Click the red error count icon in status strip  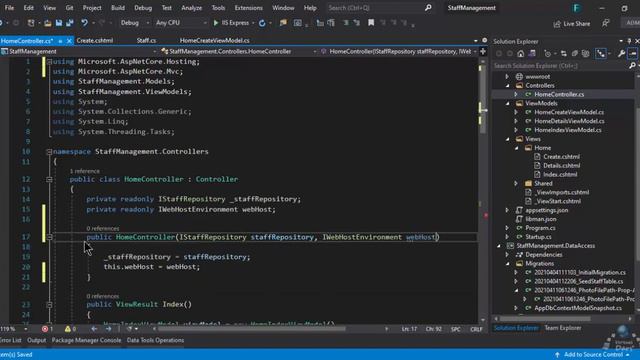coord(45,329)
